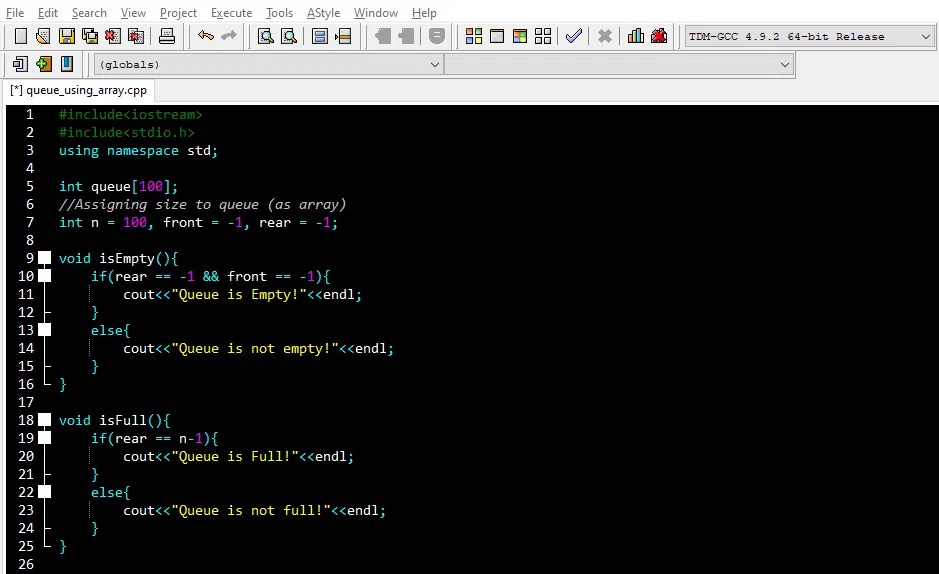Open the Project menu

click(178, 13)
